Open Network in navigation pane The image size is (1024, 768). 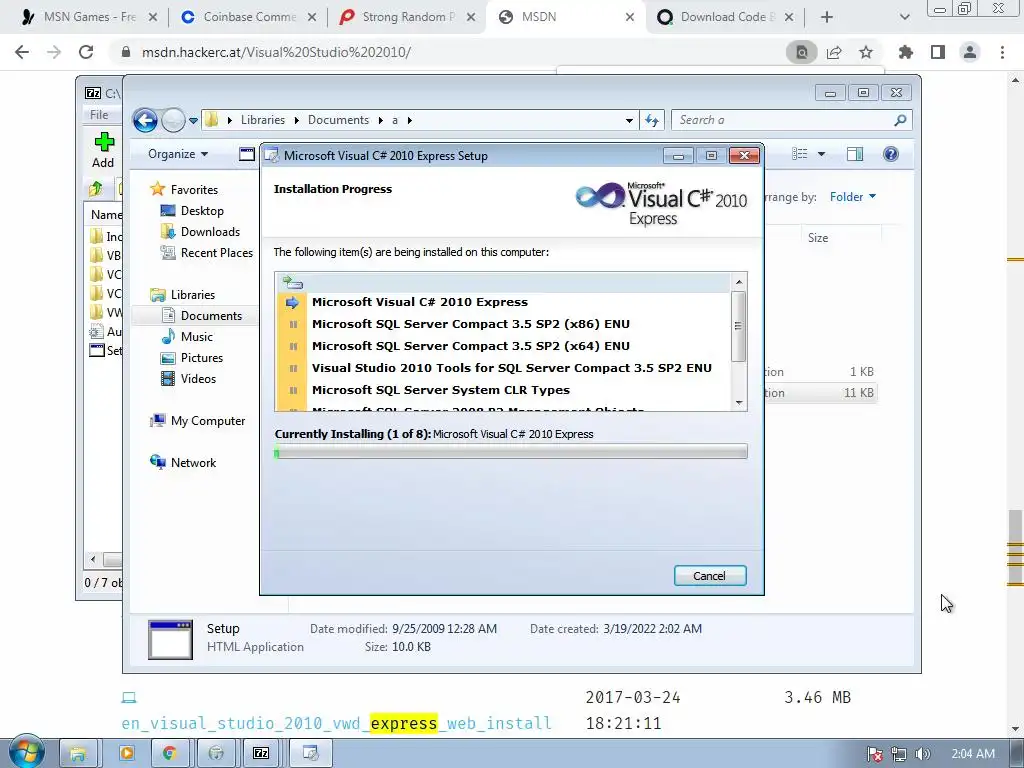coord(193,462)
